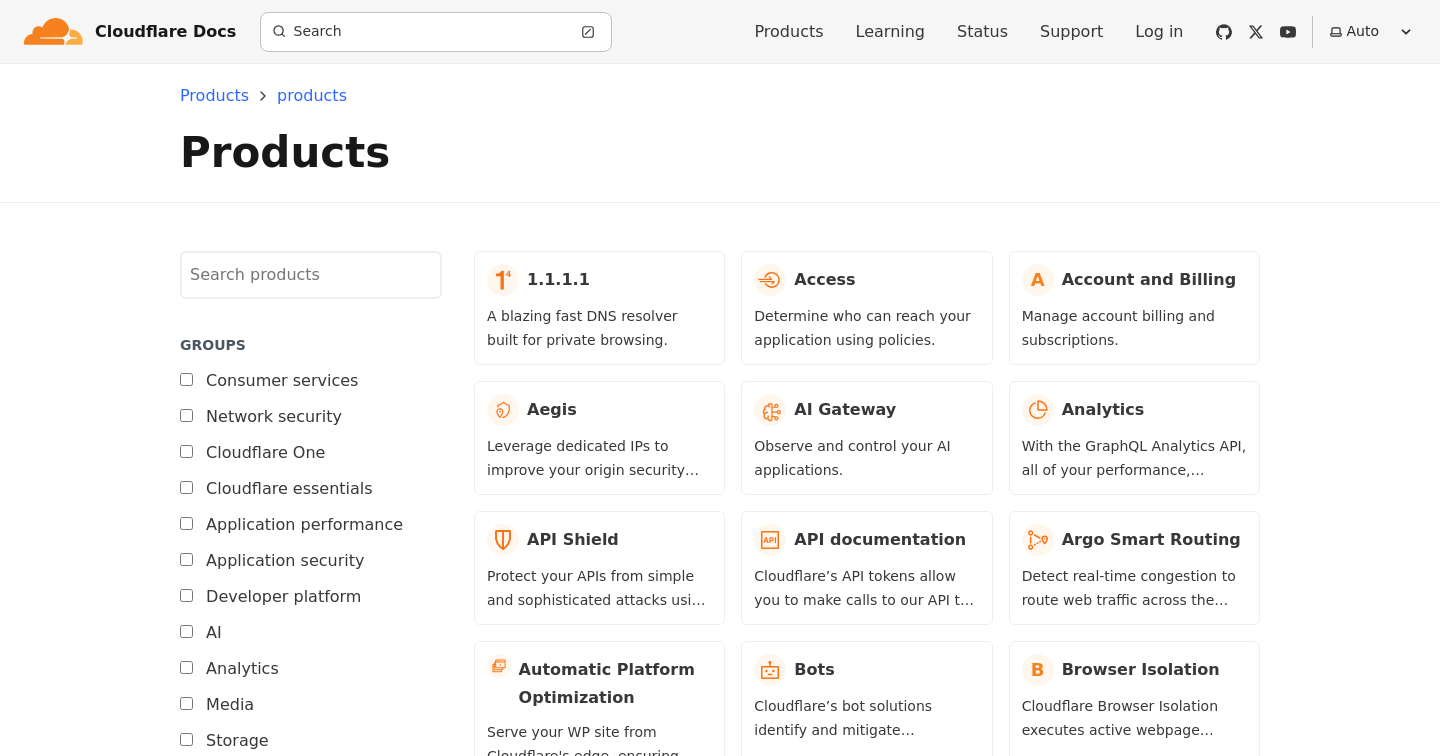The image size is (1440, 756).
Task: Open the Bots product title
Action: click(814, 670)
